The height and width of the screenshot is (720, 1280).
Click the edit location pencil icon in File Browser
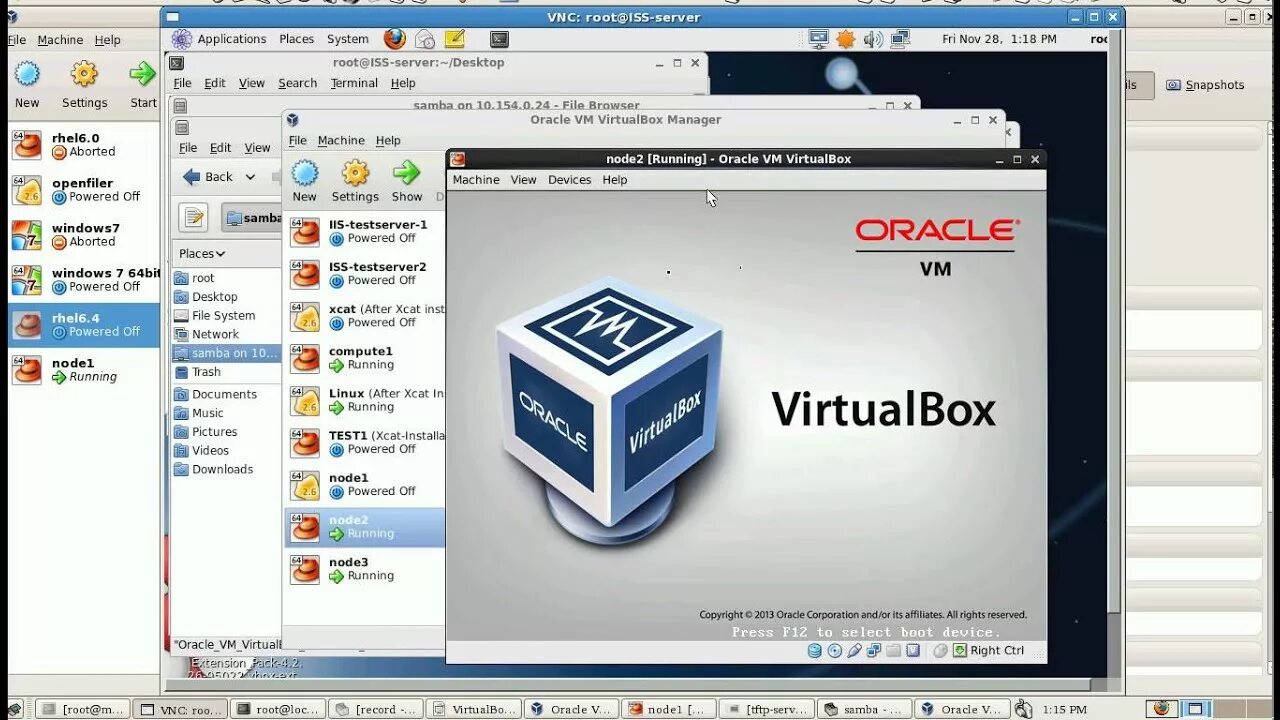coord(193,217)
